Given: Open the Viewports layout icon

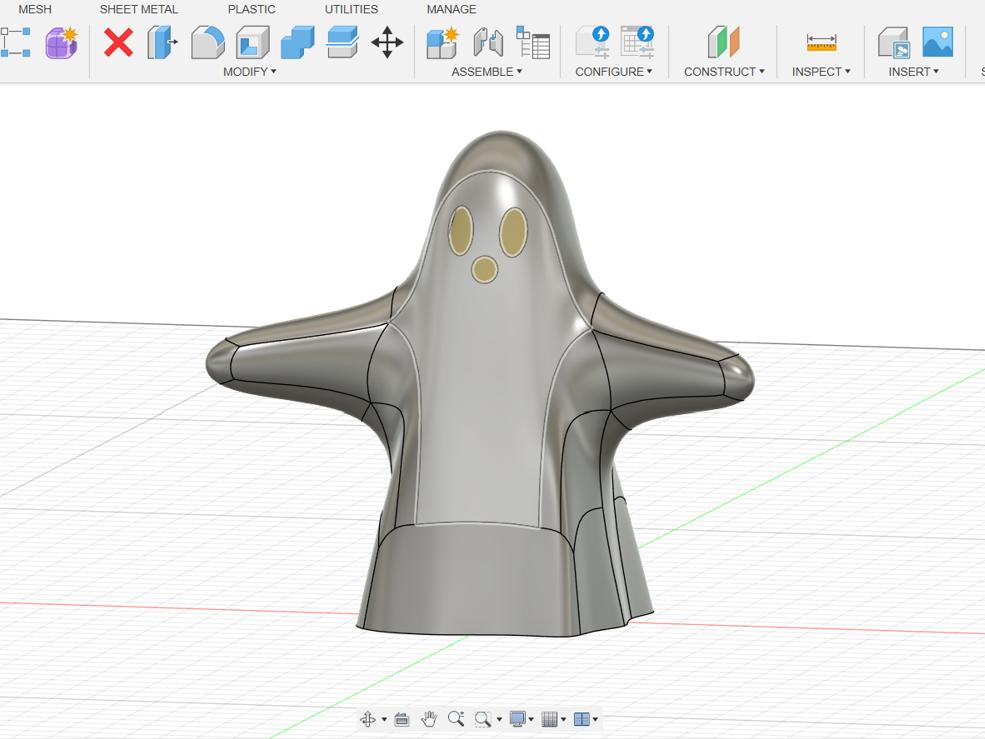Looking at the screenshot, I should point(582,719).
